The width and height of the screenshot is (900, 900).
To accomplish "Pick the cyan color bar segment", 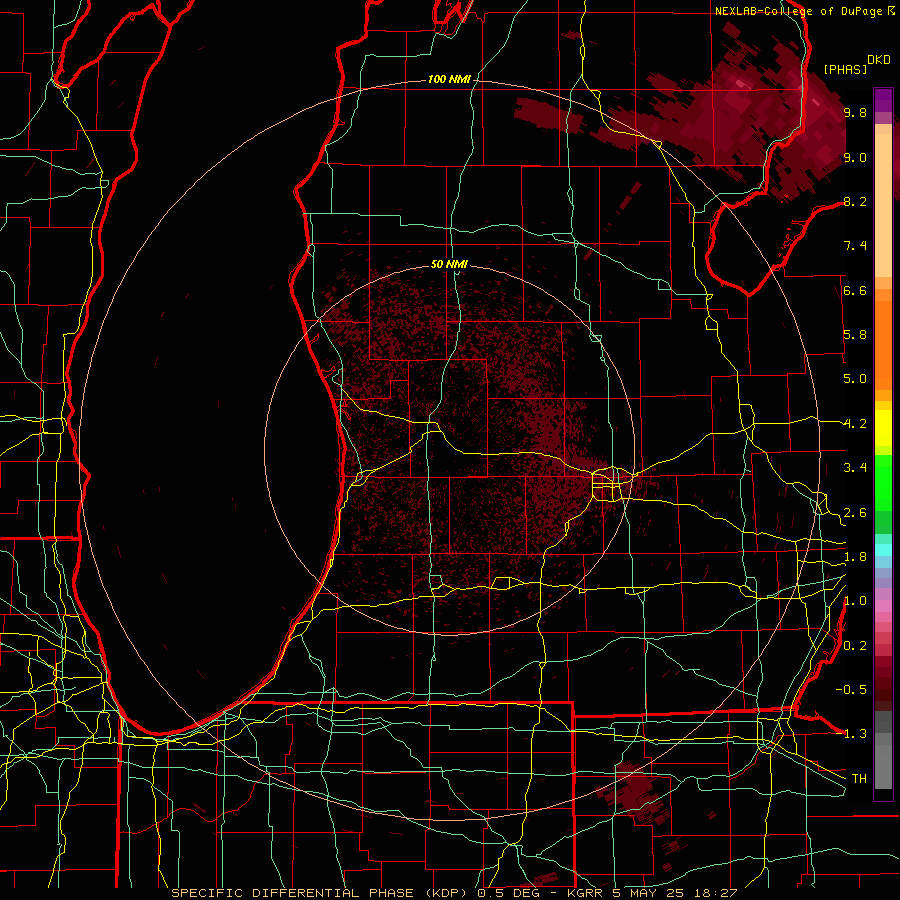I will pos(883,550).
